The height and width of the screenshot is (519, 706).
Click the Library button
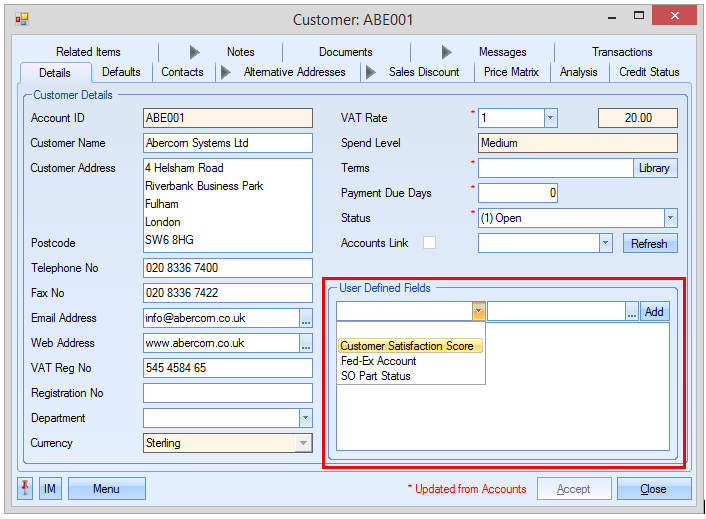655,168
